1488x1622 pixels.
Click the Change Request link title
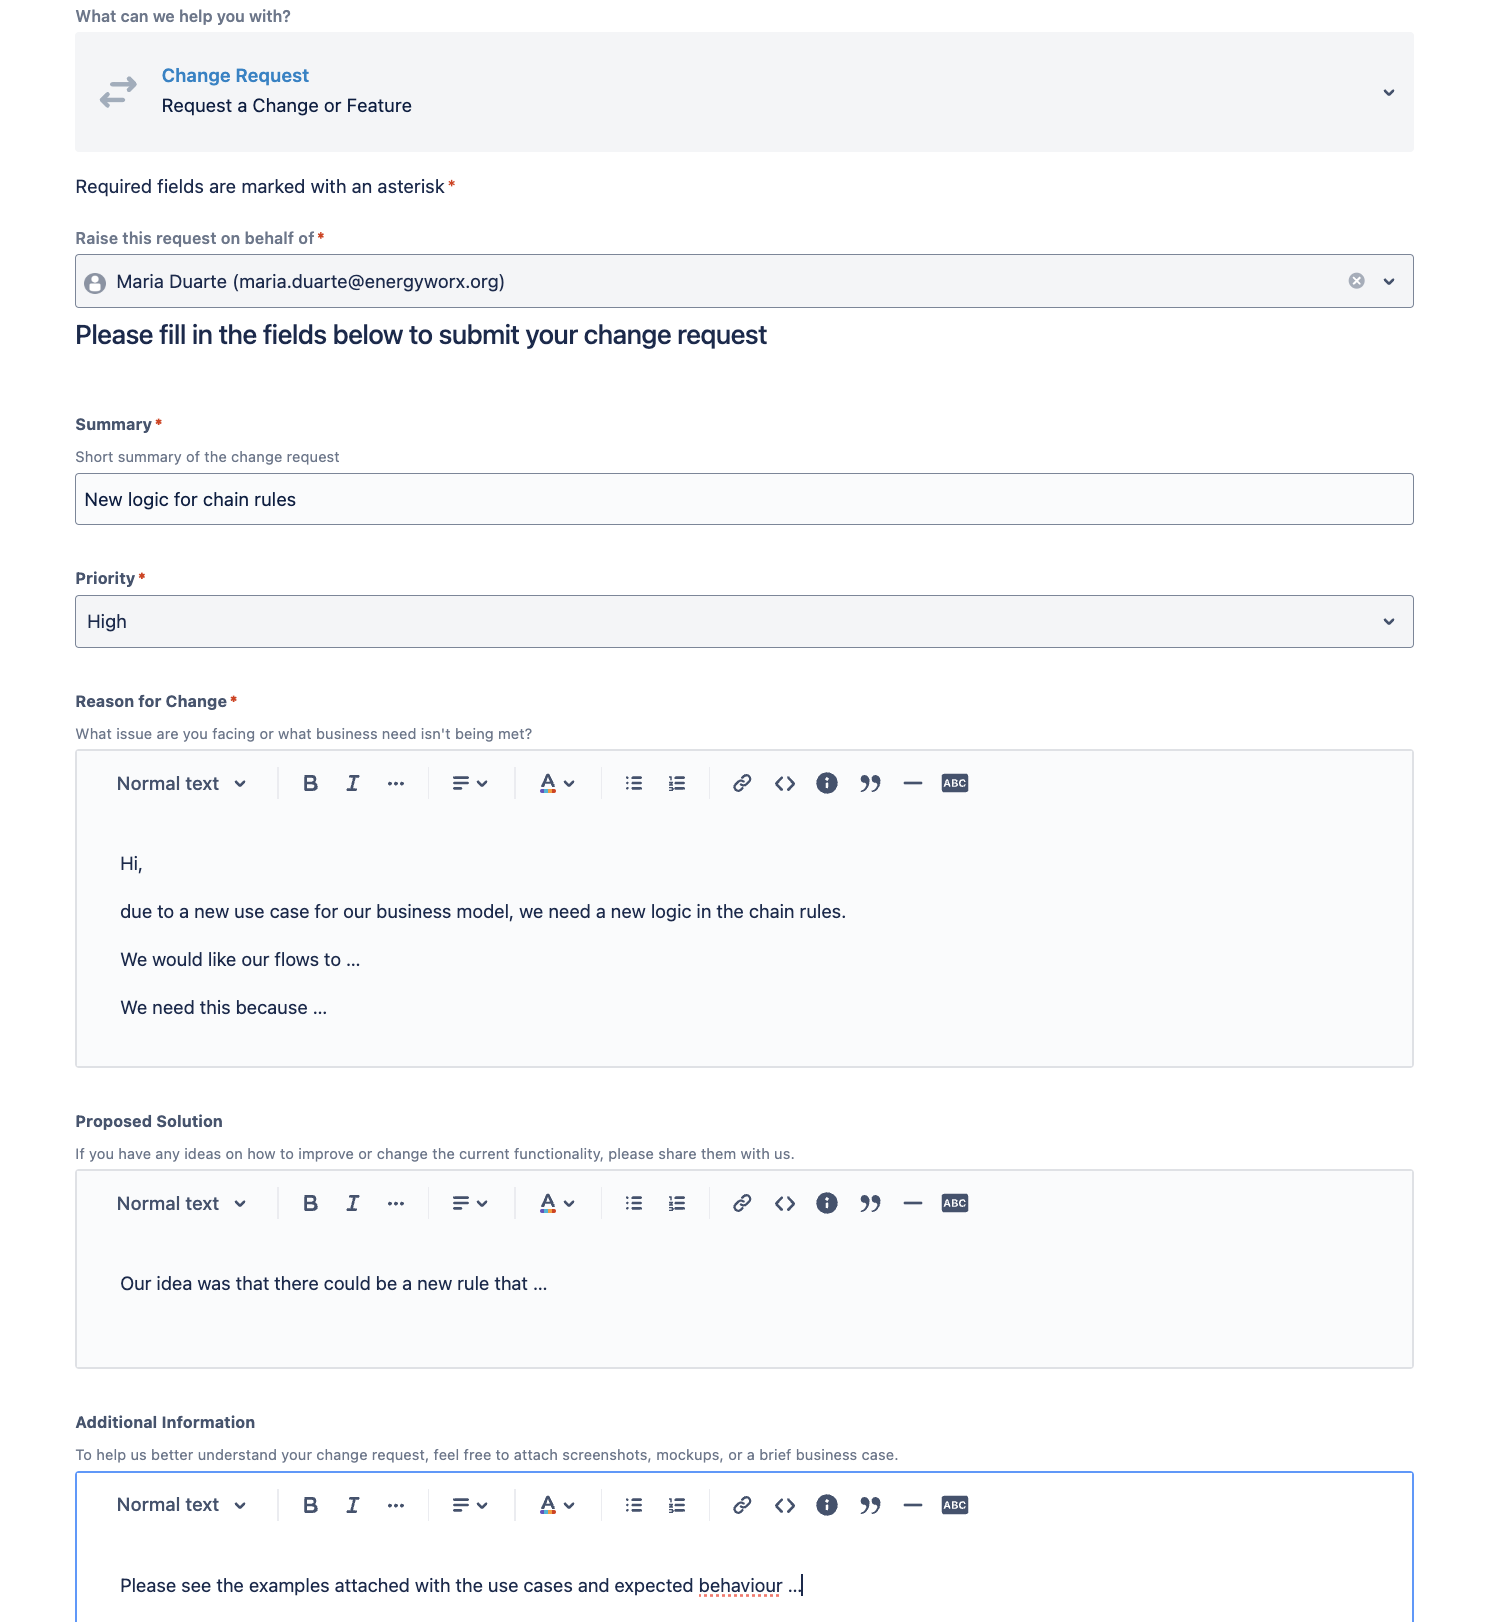tap(235, 76)
